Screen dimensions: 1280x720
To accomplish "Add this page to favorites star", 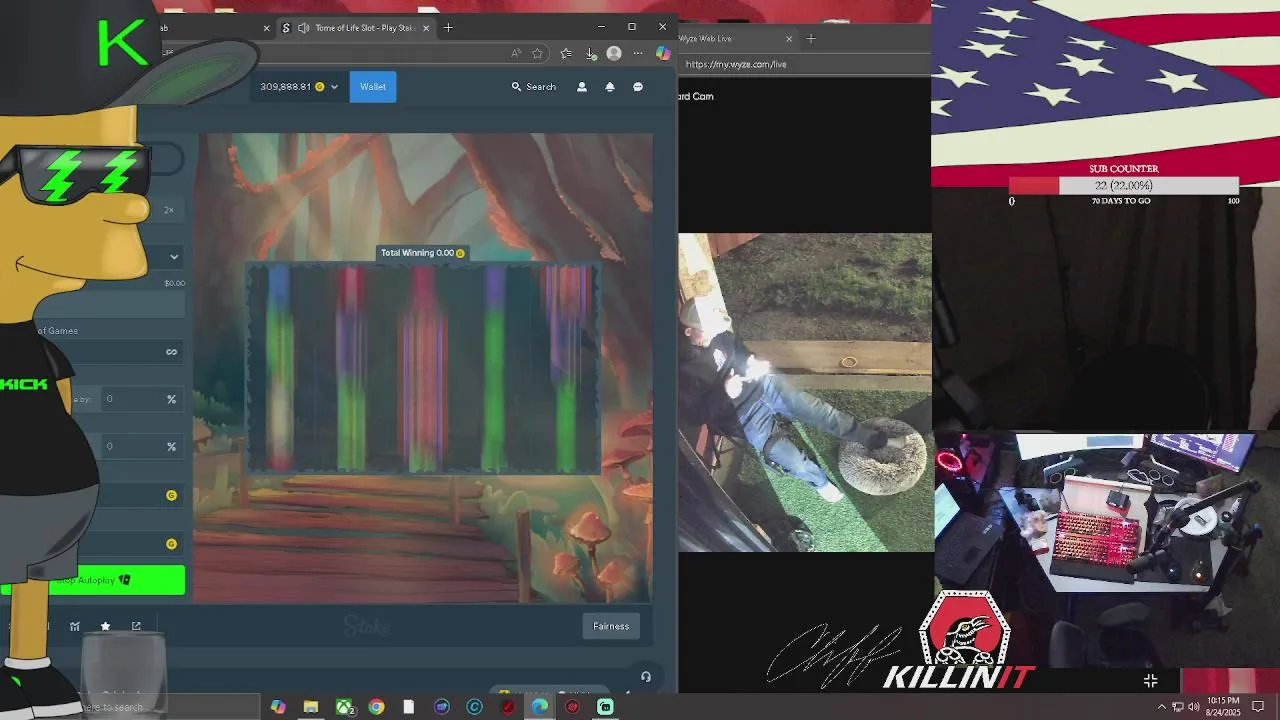I will tap(538, 53).
